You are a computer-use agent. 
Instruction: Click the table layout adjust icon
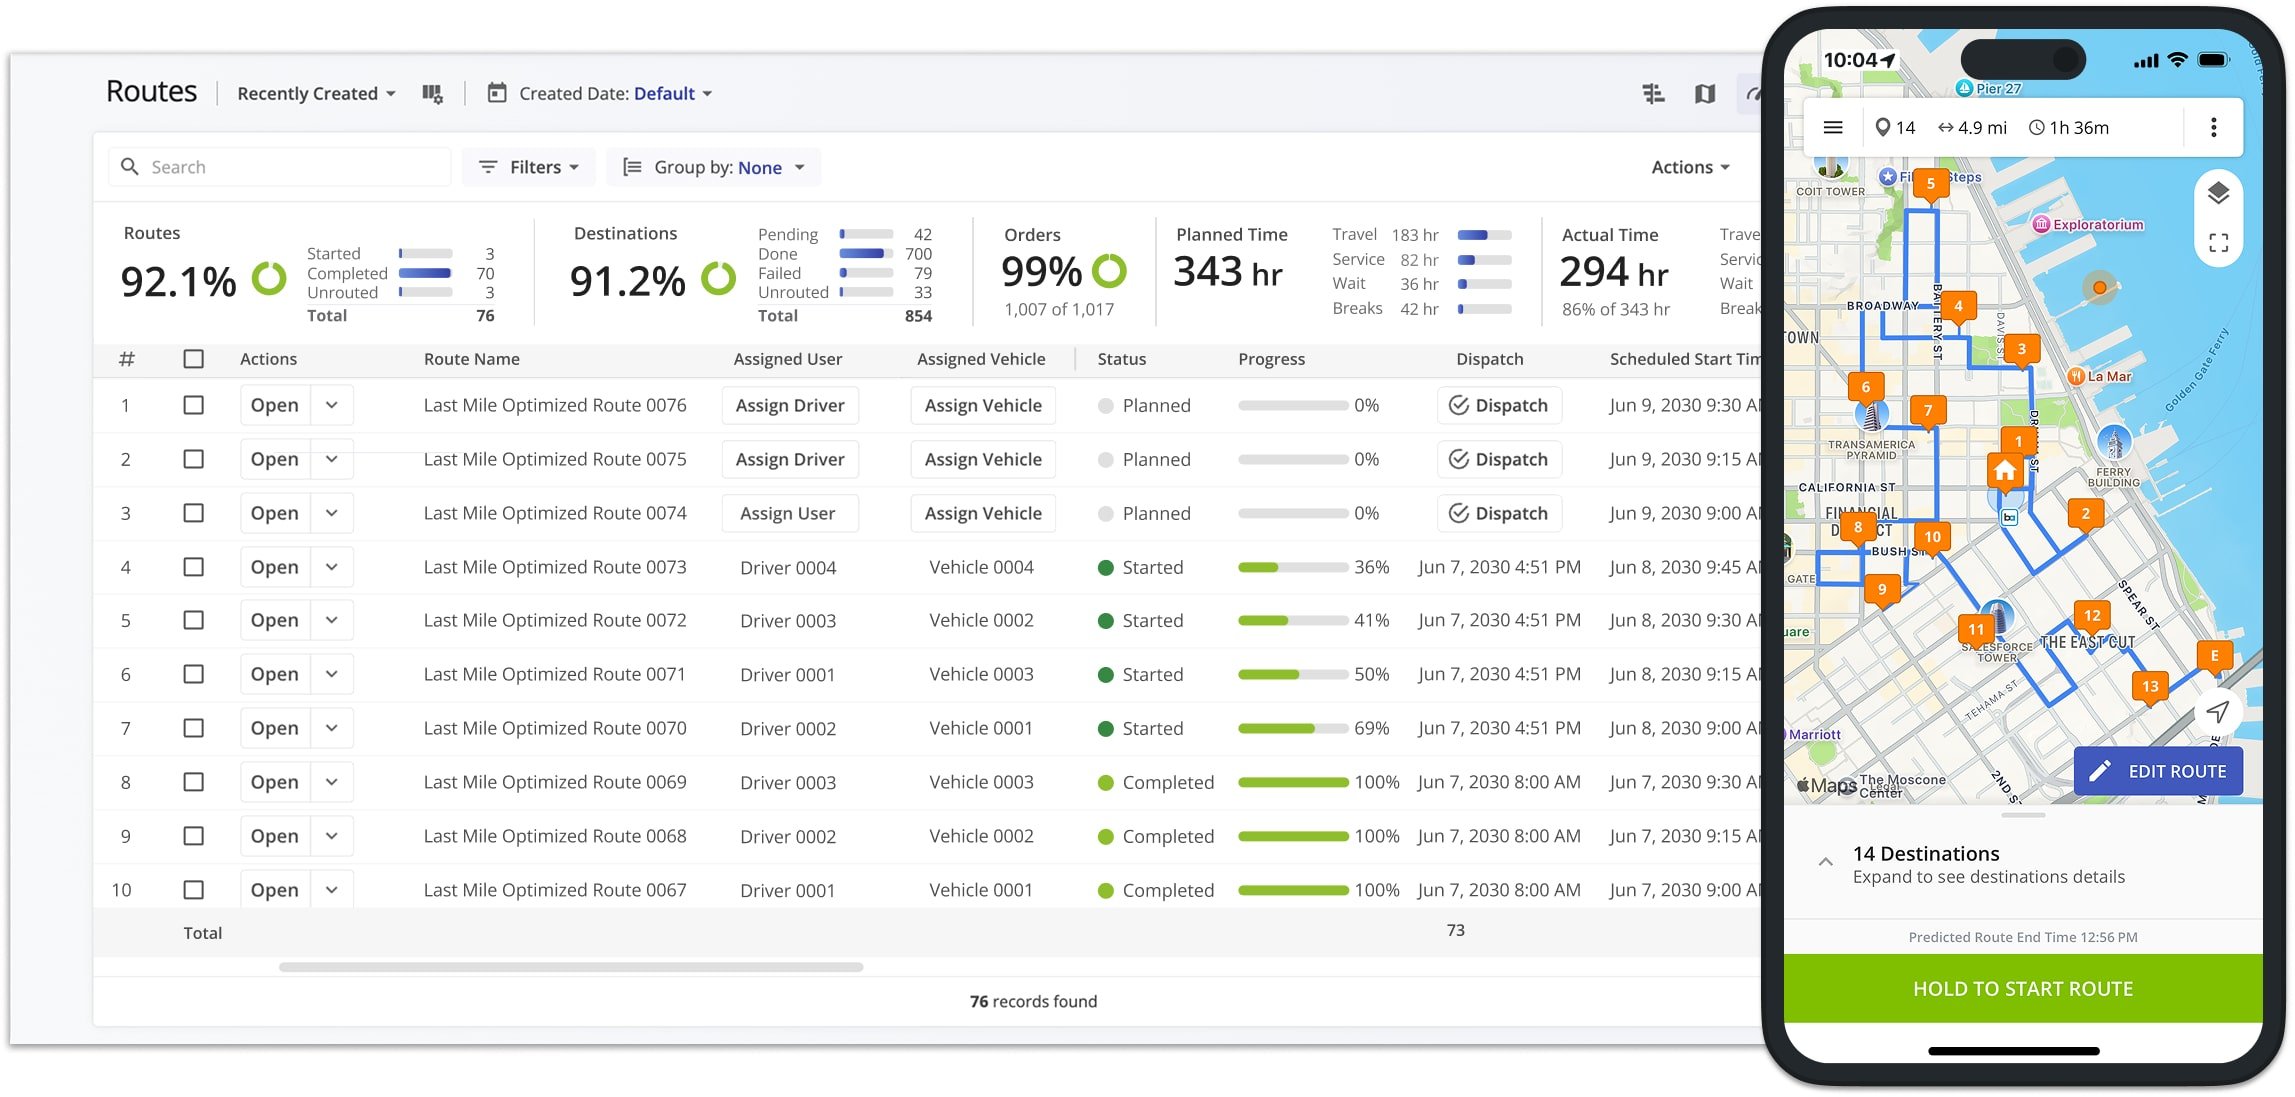click(1653, 94)
